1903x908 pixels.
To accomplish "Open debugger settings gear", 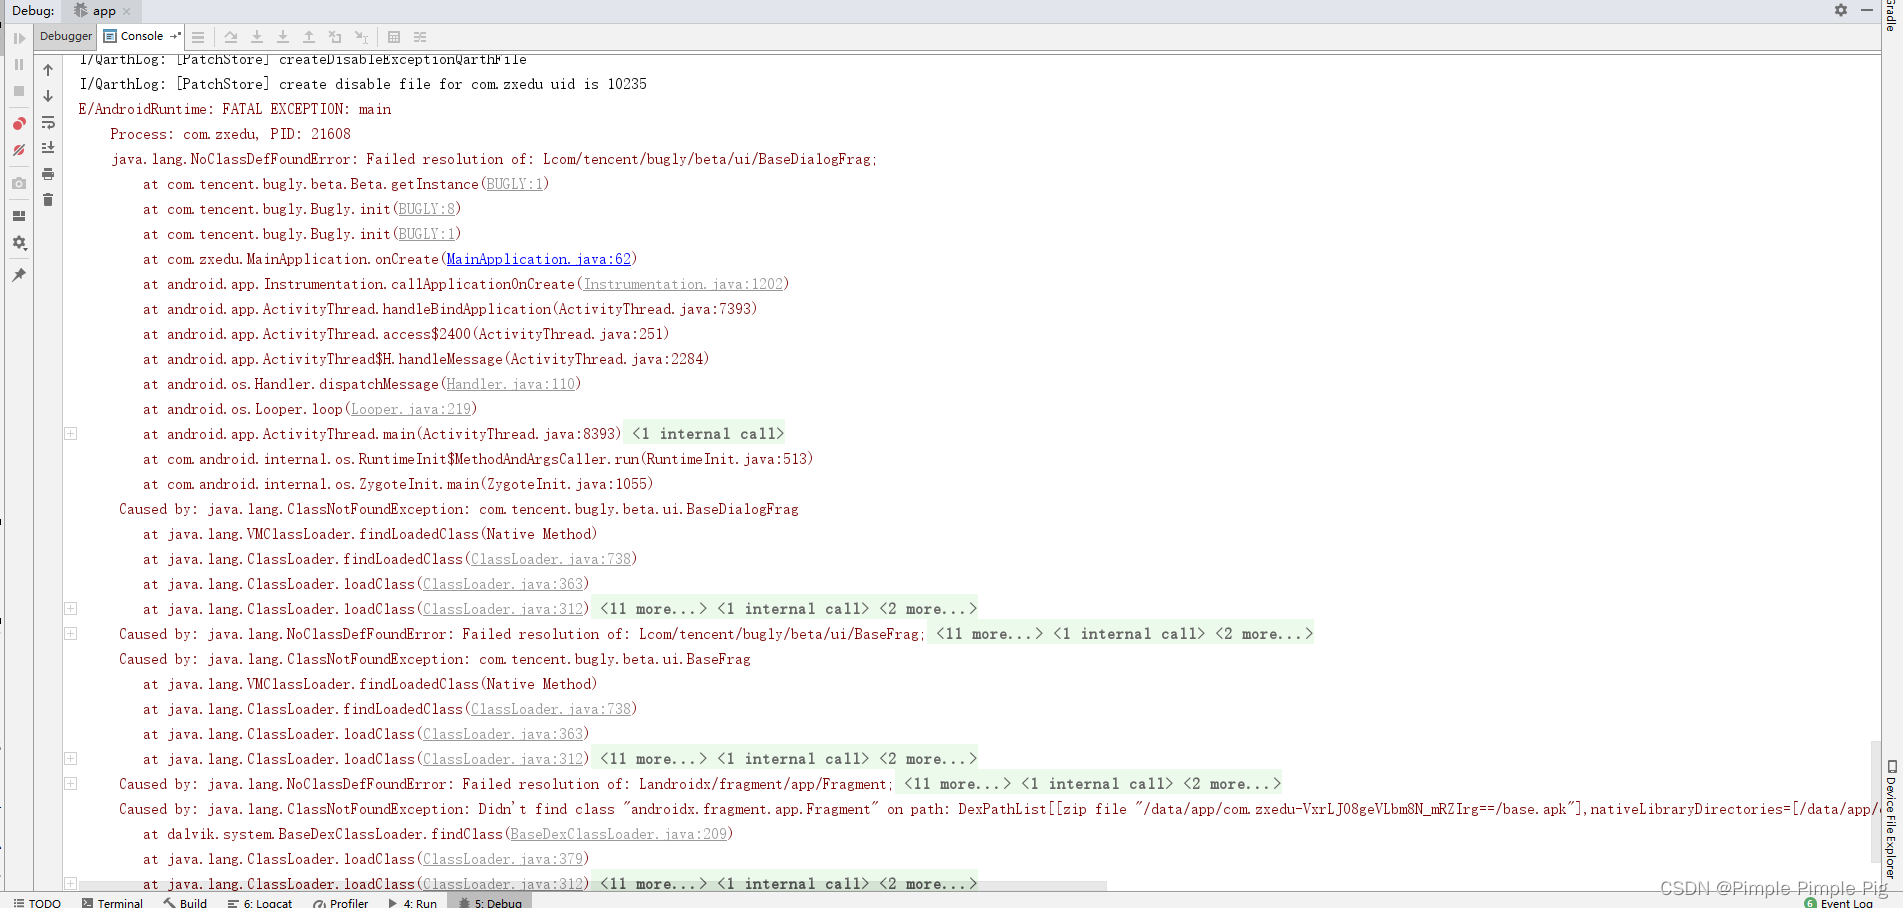I will pos(19,243).
